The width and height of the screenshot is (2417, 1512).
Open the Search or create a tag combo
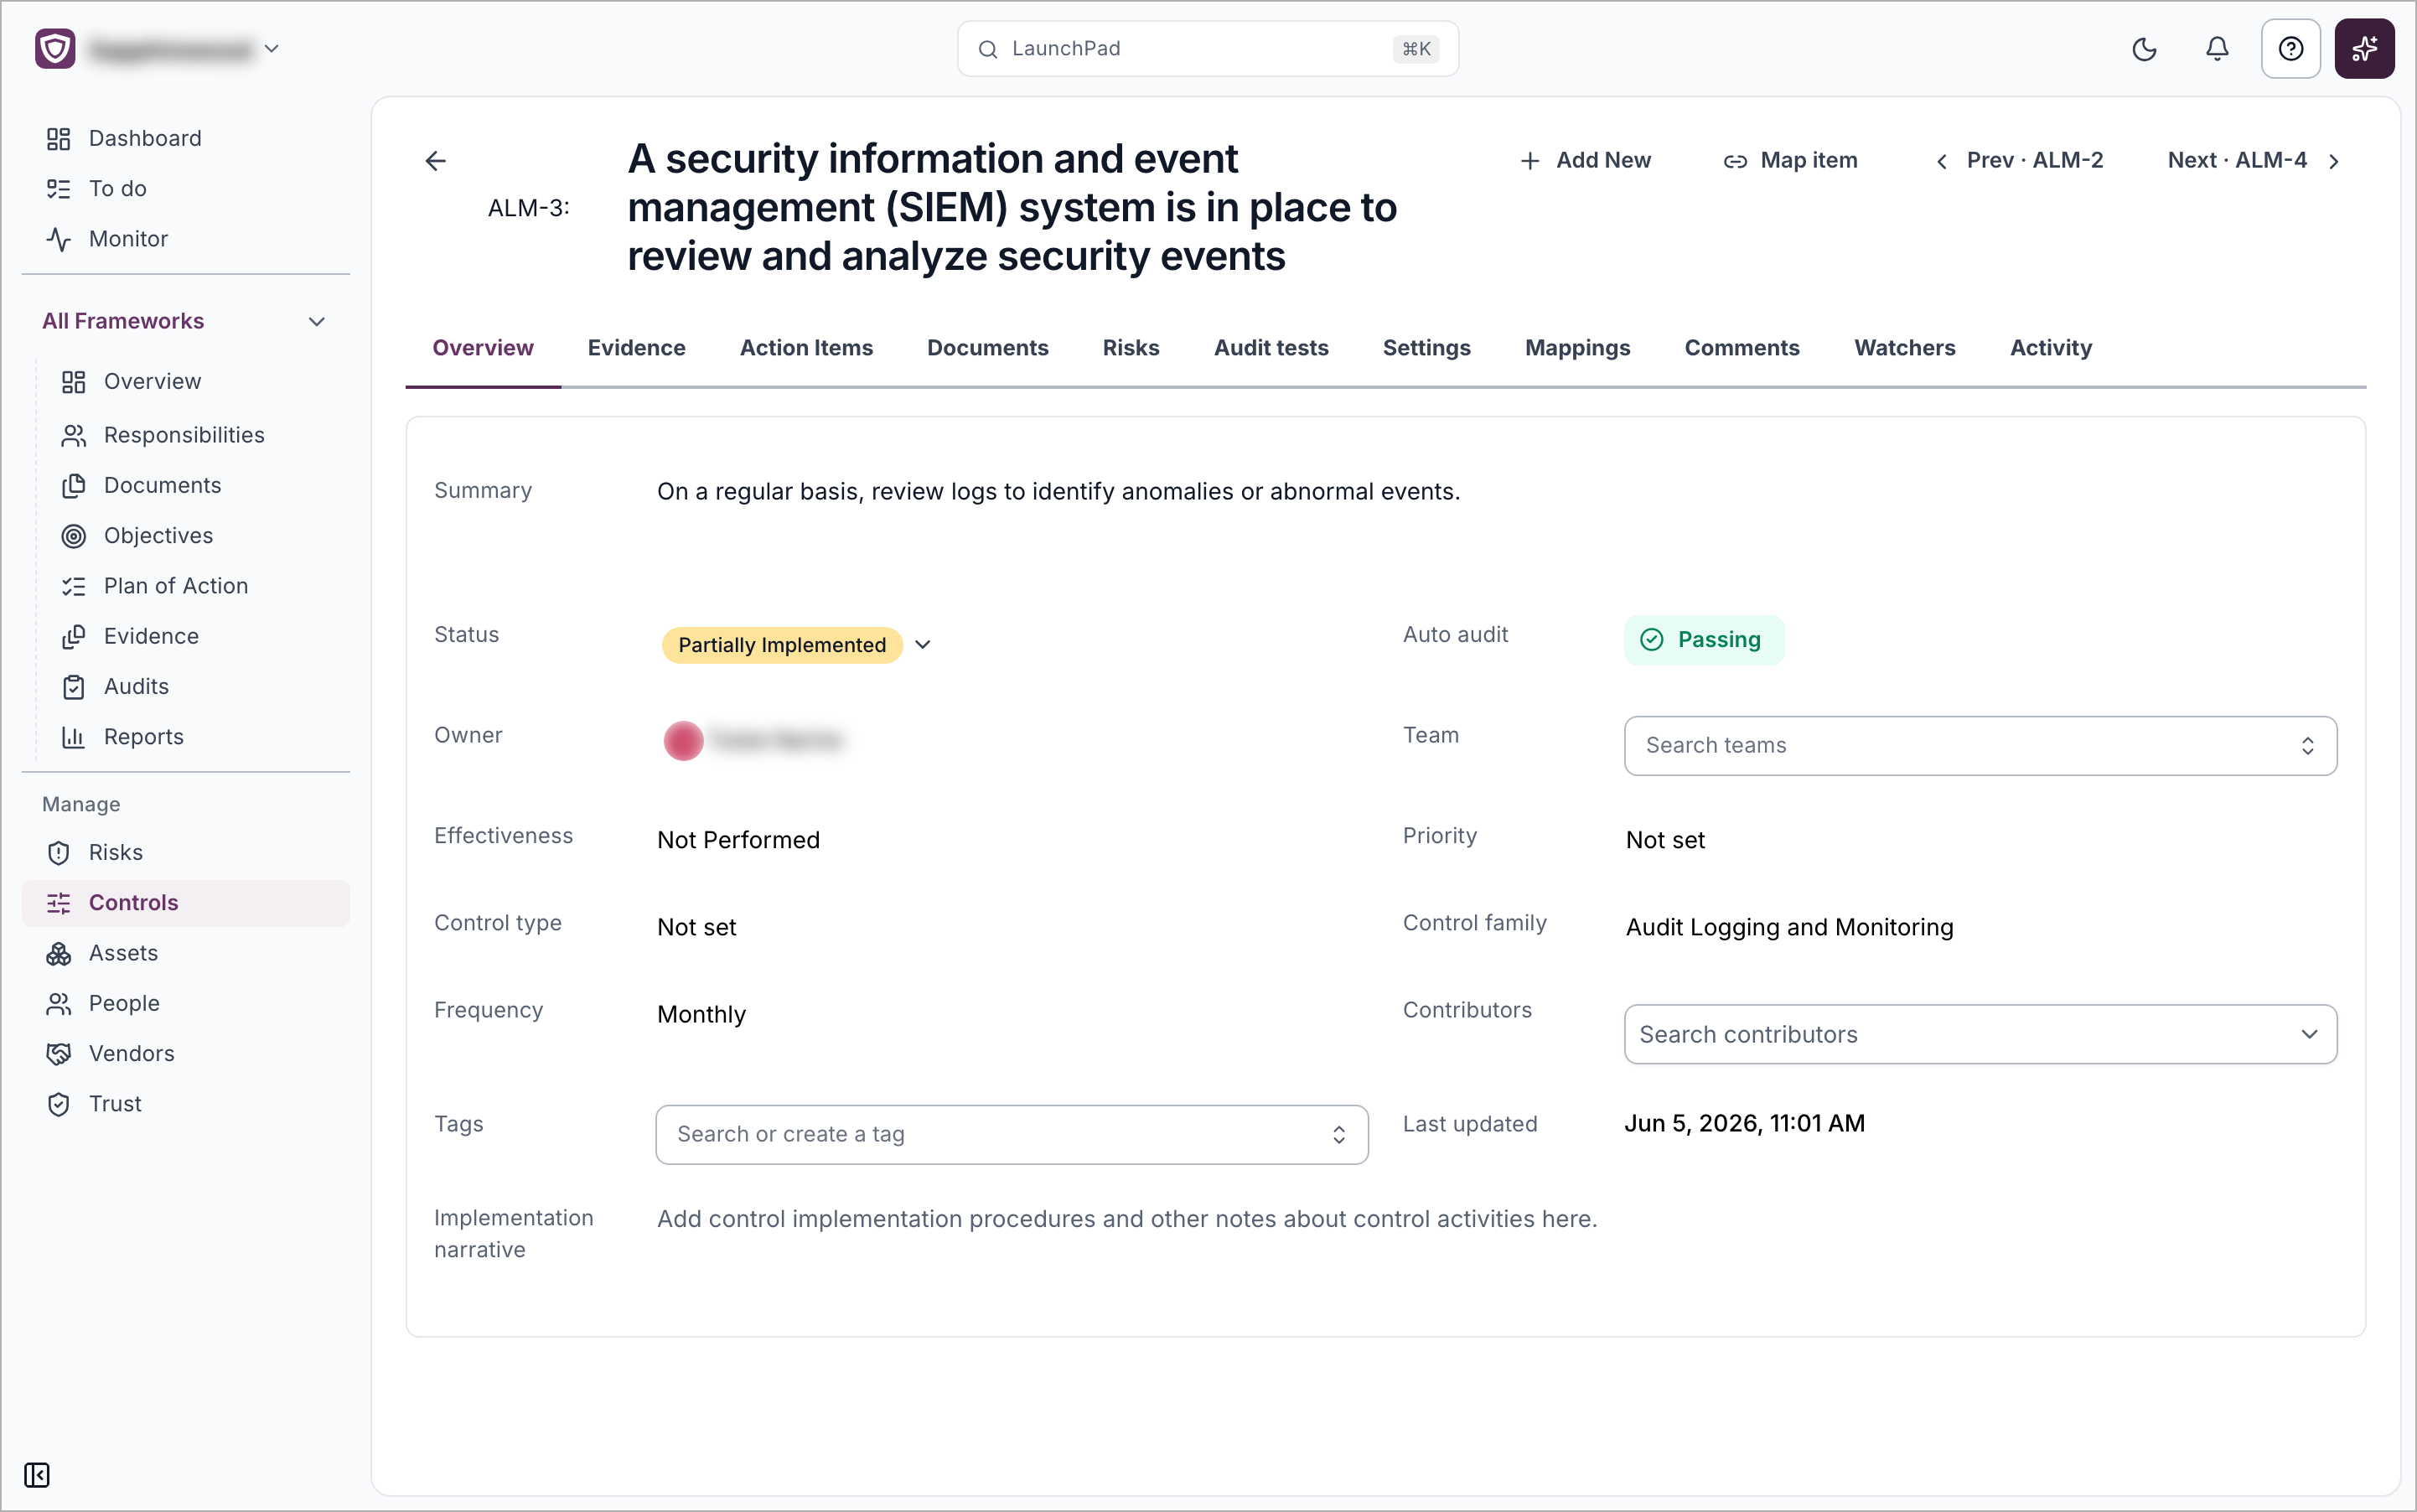pyautogui.click(x=1012, y=1134)
